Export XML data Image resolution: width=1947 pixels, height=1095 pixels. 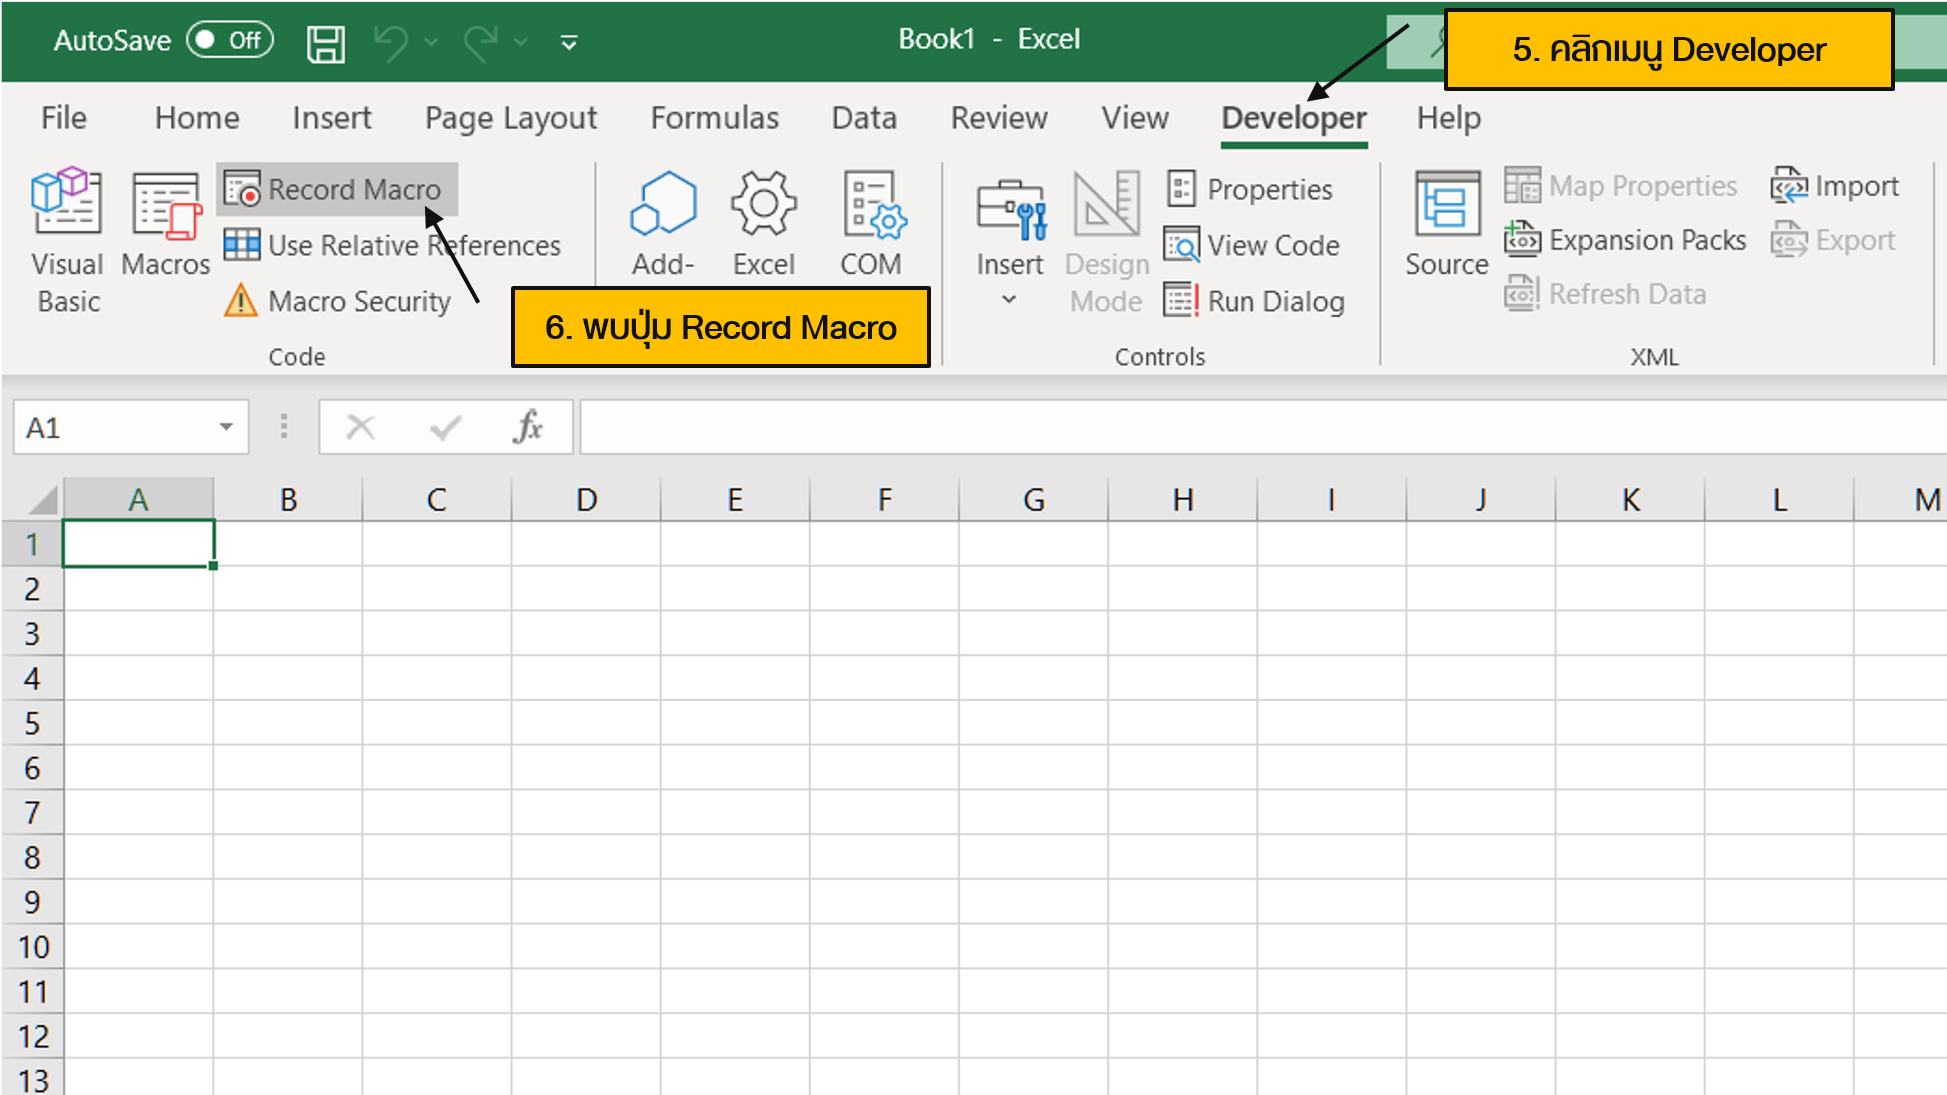(x=1832, y=240)
